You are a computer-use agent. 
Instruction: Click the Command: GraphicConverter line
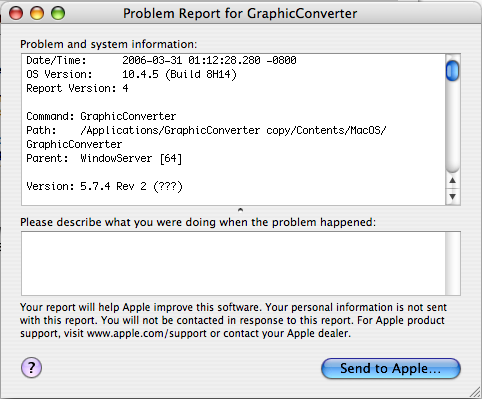[x=101, y=116]
